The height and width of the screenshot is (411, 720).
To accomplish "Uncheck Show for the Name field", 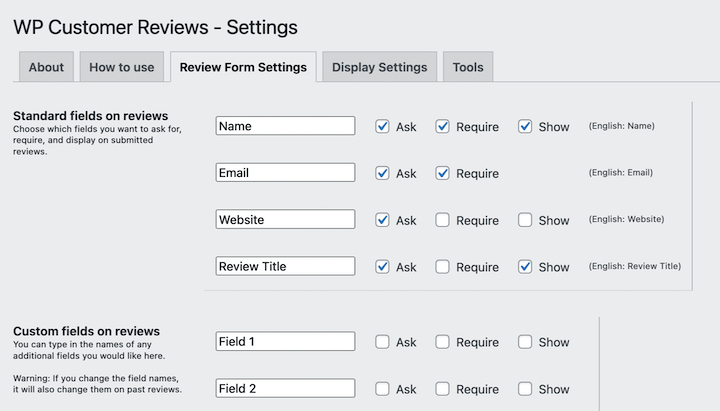I will coord(525,126).
